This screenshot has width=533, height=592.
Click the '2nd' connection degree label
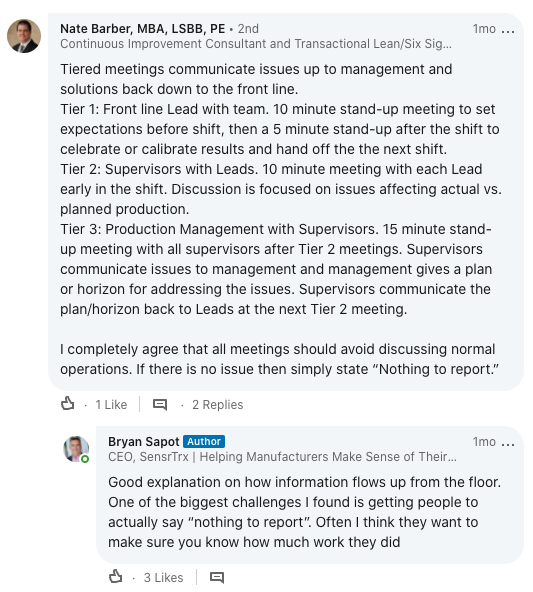(x=248, y=29)
